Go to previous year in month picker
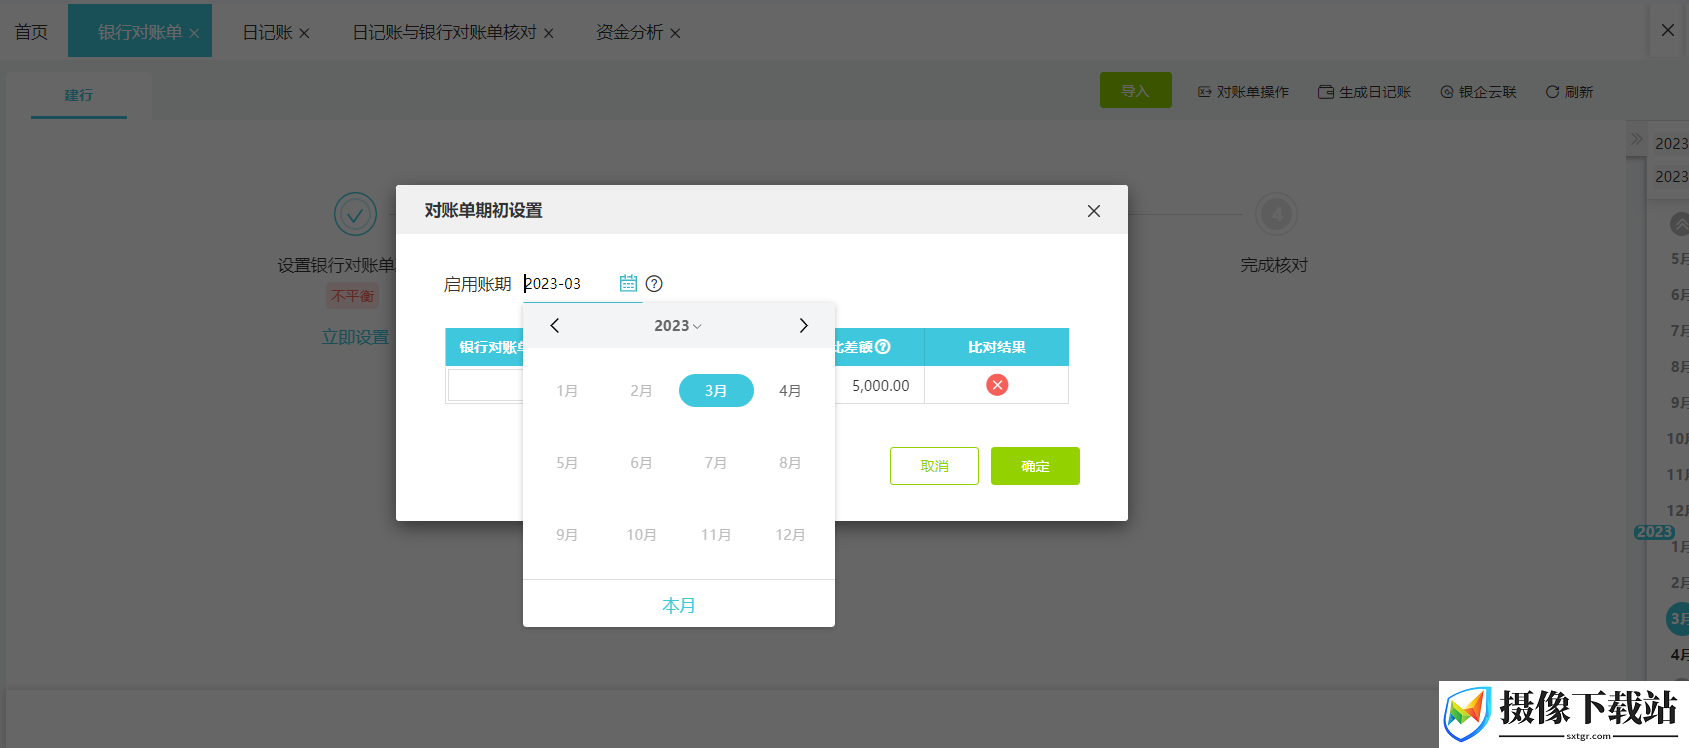The height and width of the screenshot is (748, 1689). click(555, 326)
